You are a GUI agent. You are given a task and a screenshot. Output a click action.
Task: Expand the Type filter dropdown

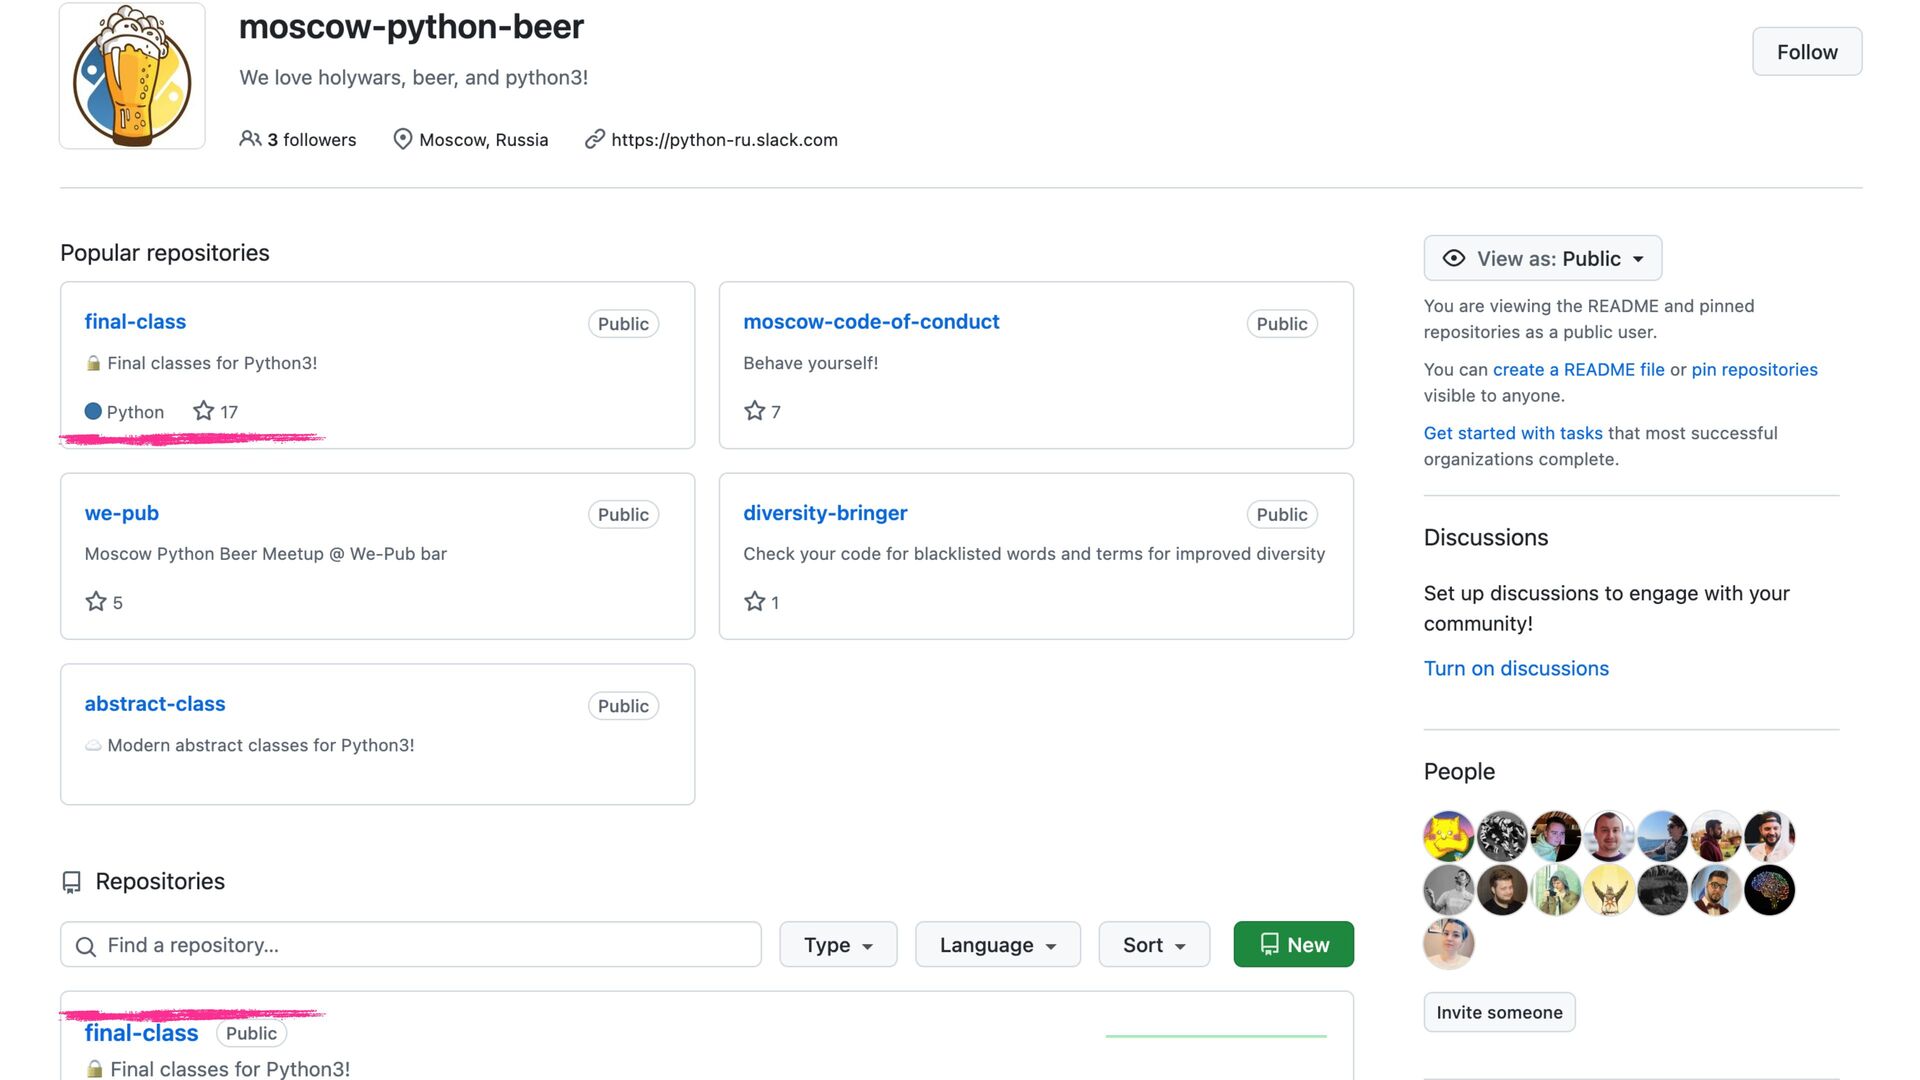[838, 945]
